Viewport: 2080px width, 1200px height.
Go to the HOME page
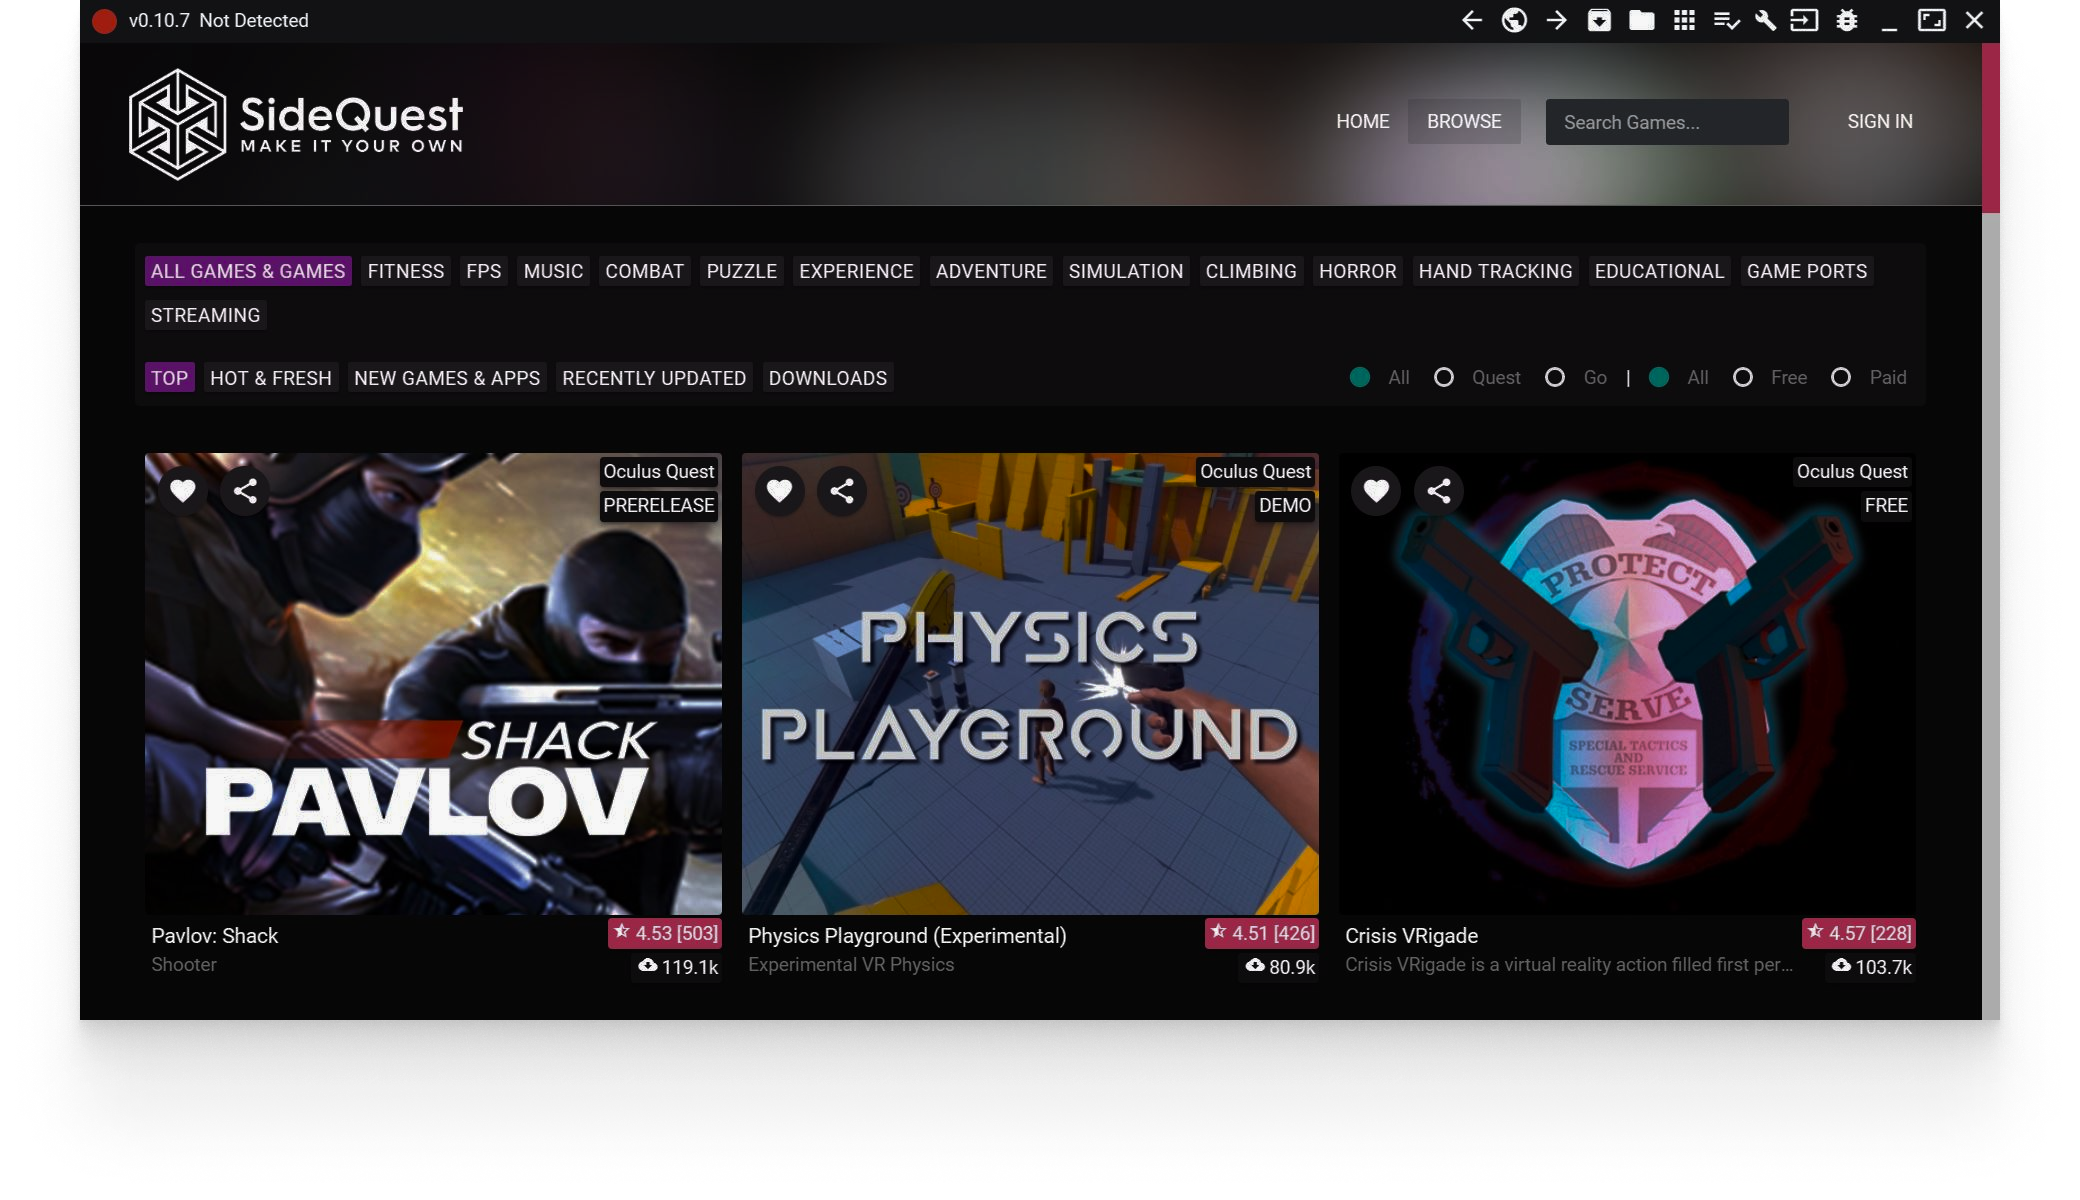pyautogui.click(x=1363, y=121)
